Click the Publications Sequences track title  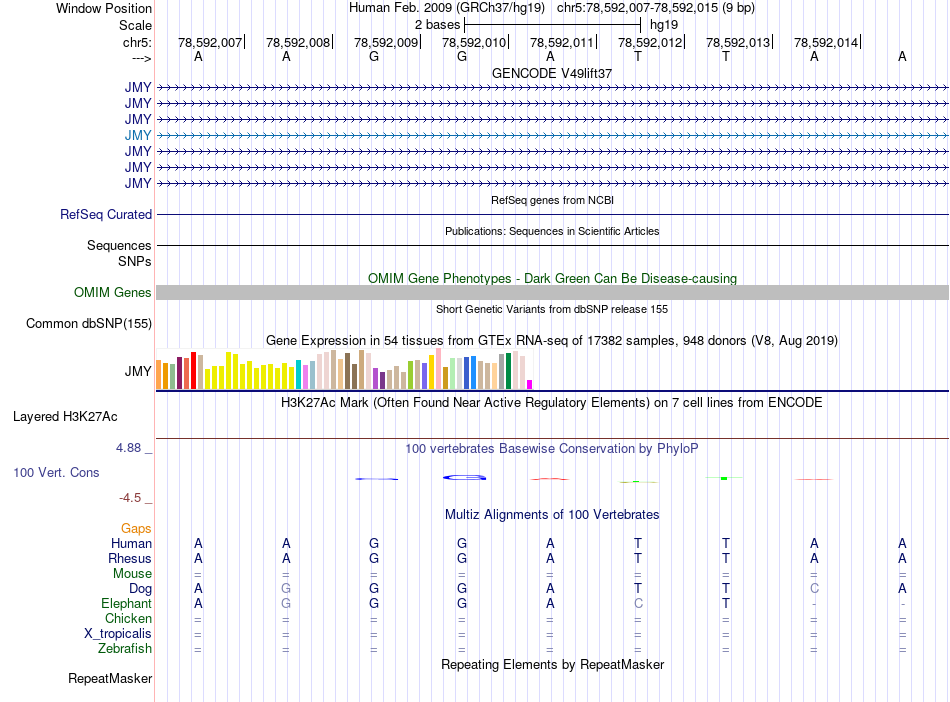pyautogui.click(x=552, y=231)
